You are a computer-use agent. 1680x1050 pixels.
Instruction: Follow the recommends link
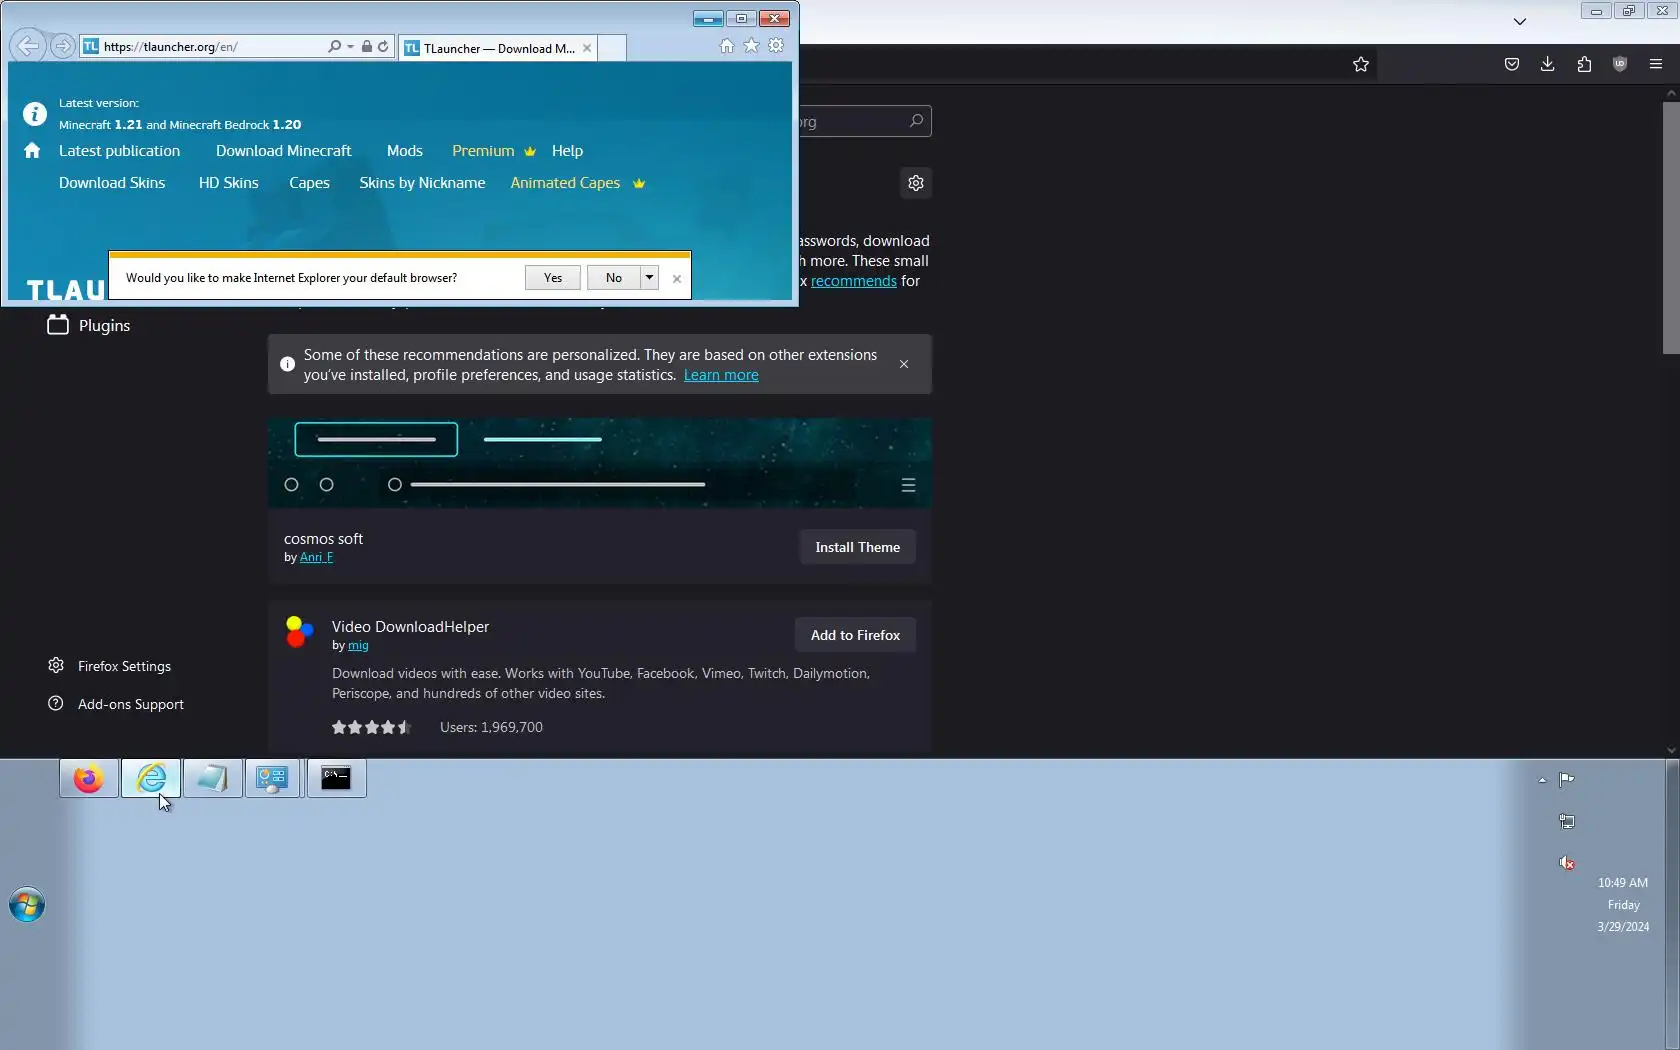coord(854,281)
